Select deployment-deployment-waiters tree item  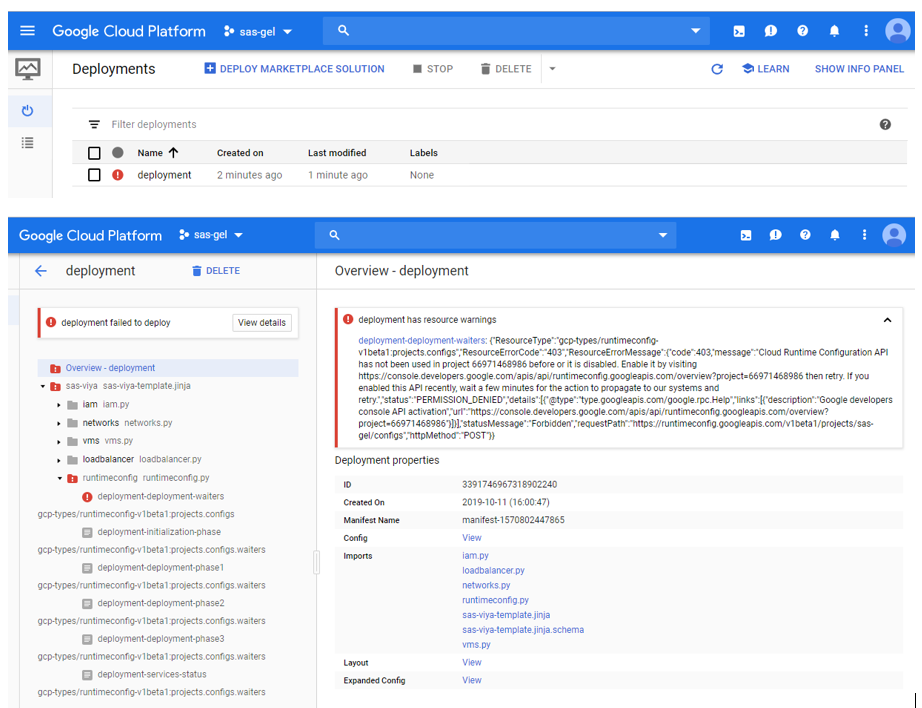[160, 496]
